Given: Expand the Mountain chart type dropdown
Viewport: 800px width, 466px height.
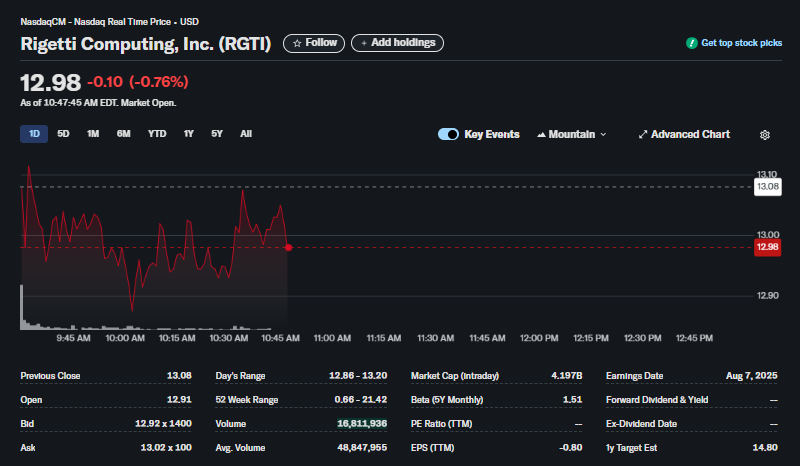Looking at the screenshot, I should [x=571, y=134].
